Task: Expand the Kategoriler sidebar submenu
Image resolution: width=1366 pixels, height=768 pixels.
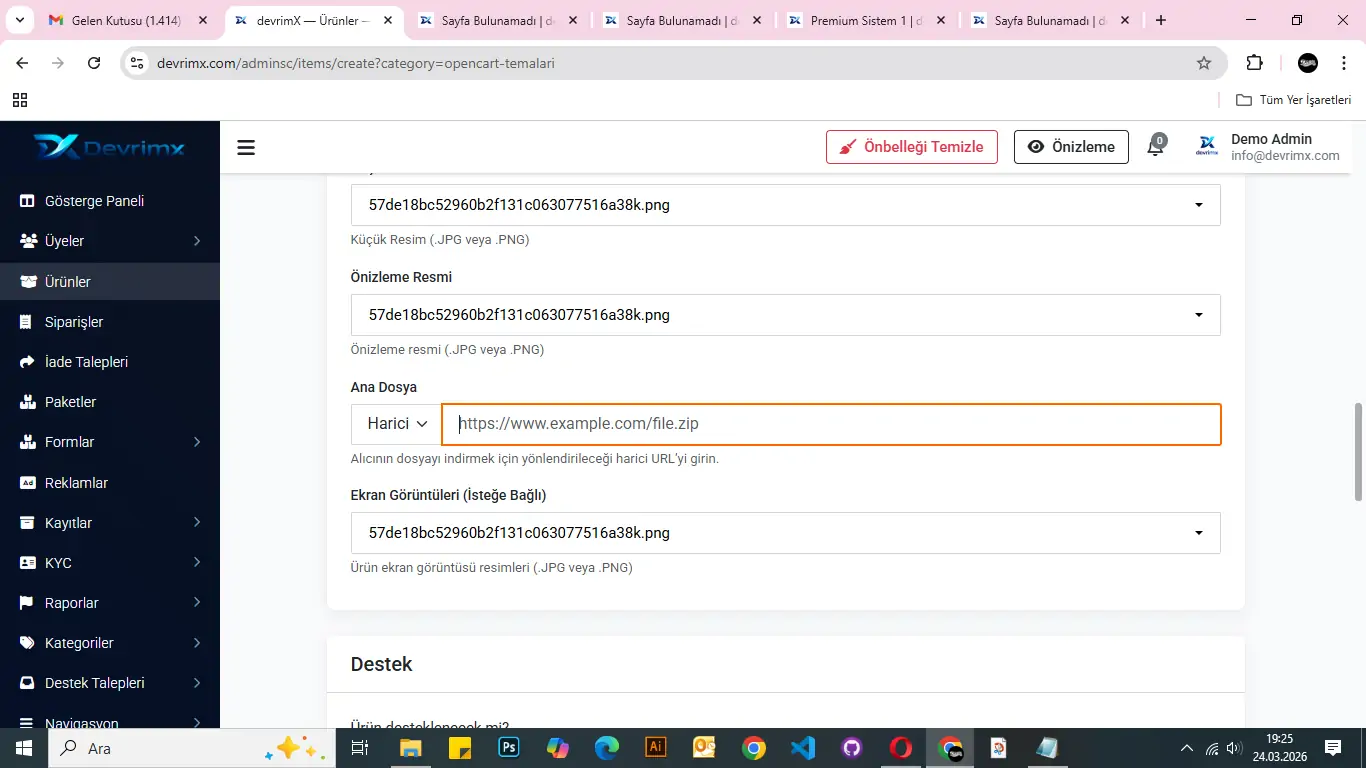Action: tap(110, 643)
